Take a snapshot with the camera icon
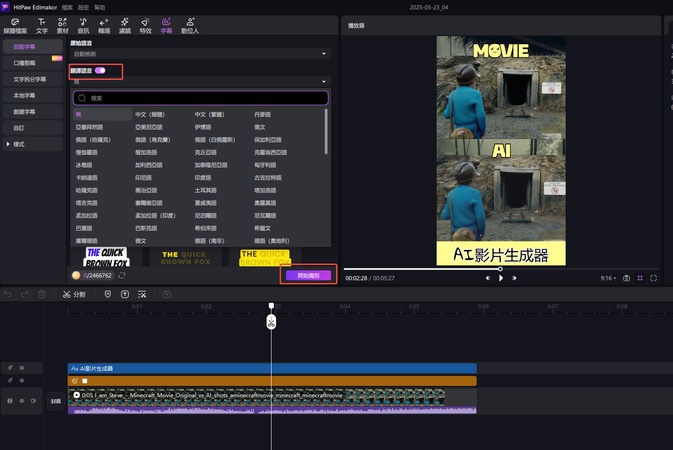673x450 pixels. (626, 278)
